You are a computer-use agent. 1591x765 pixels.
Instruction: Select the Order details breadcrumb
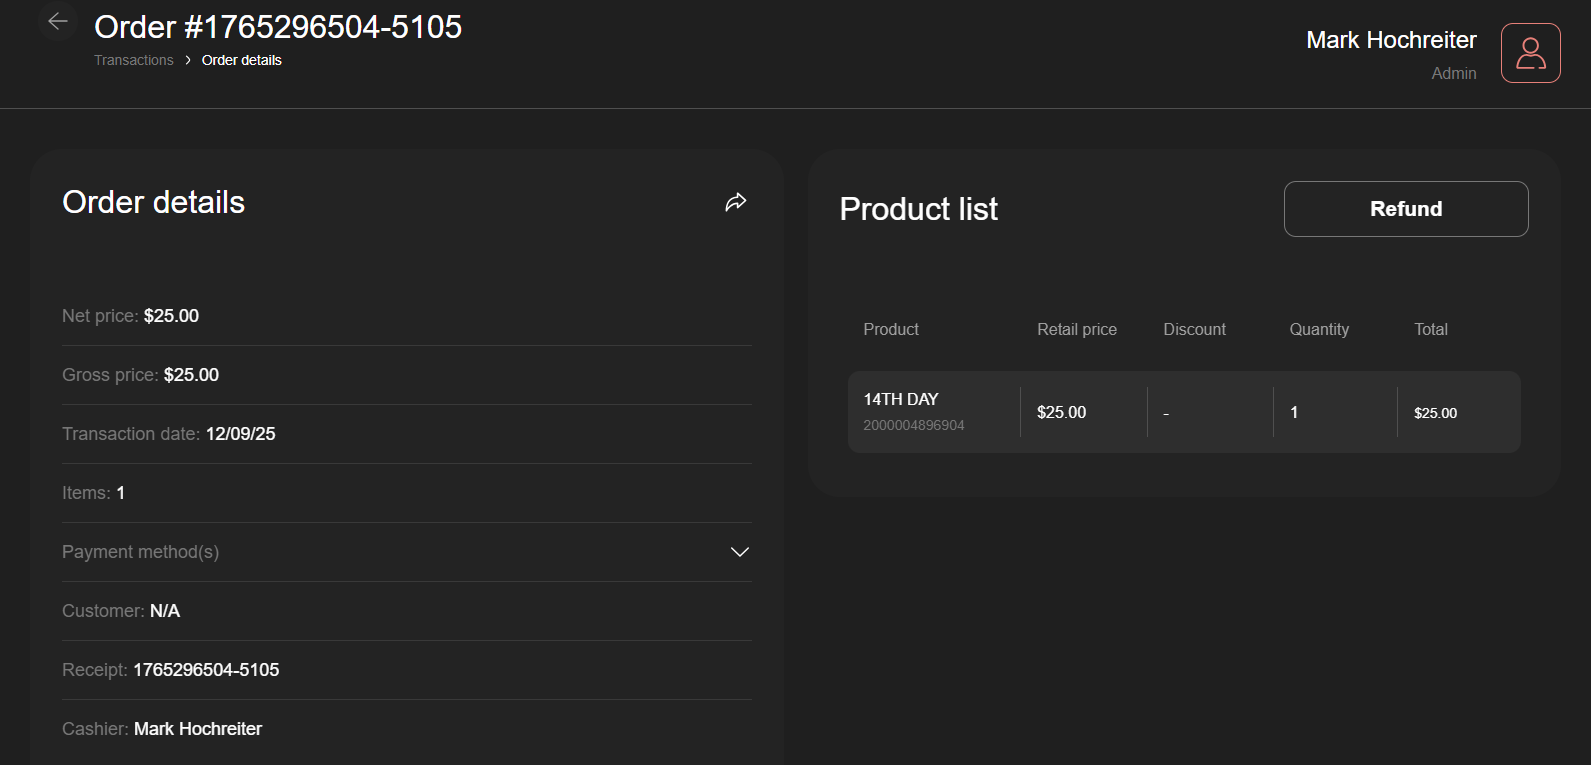(x=242, y=60)
